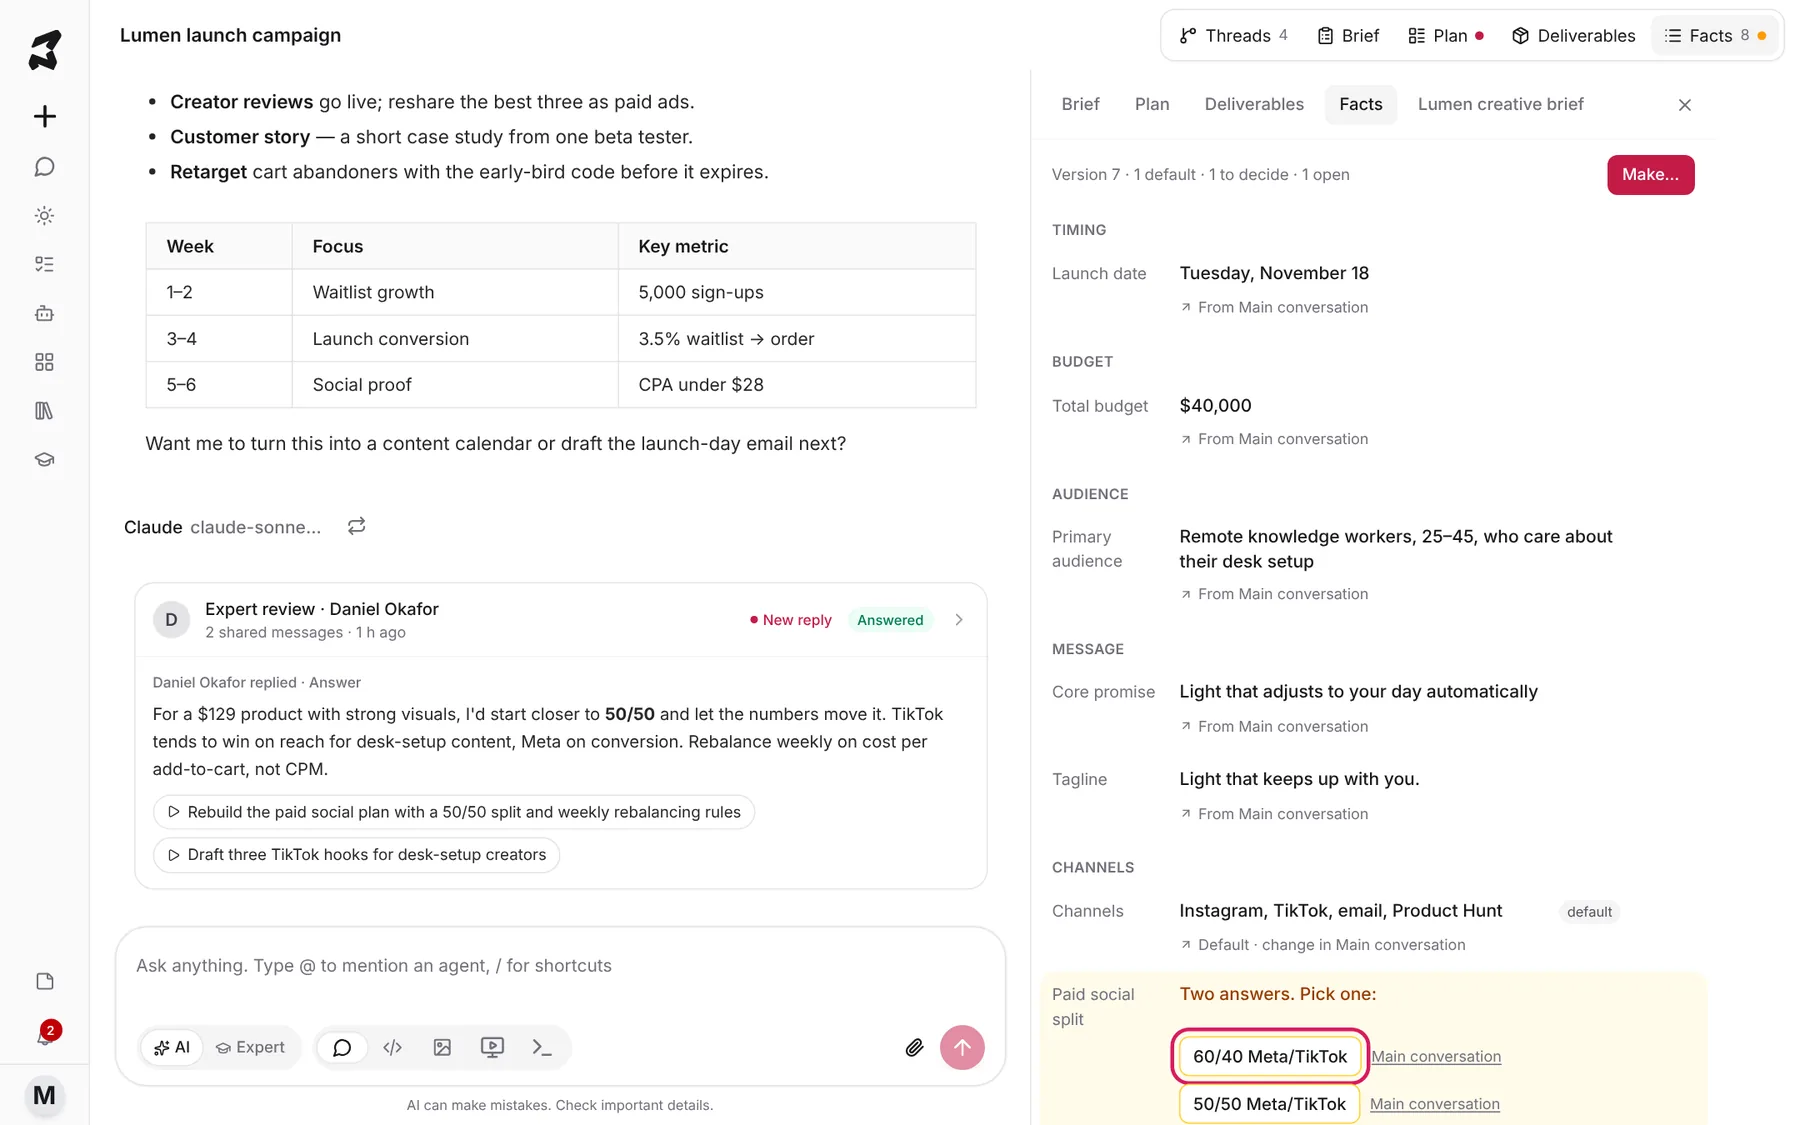Click Draft three TikTok hooks suggestion
1800x1125 pixels.
356,855
